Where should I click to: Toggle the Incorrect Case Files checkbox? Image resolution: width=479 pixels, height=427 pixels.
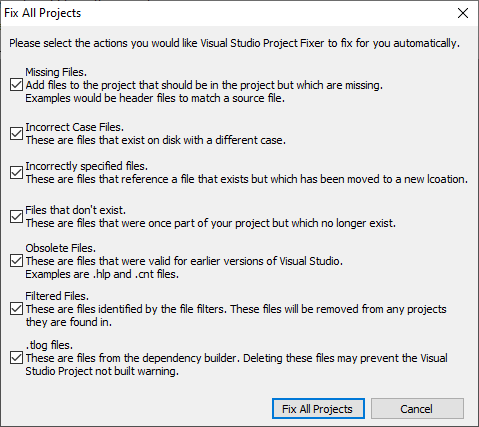[x=16, y=133]
